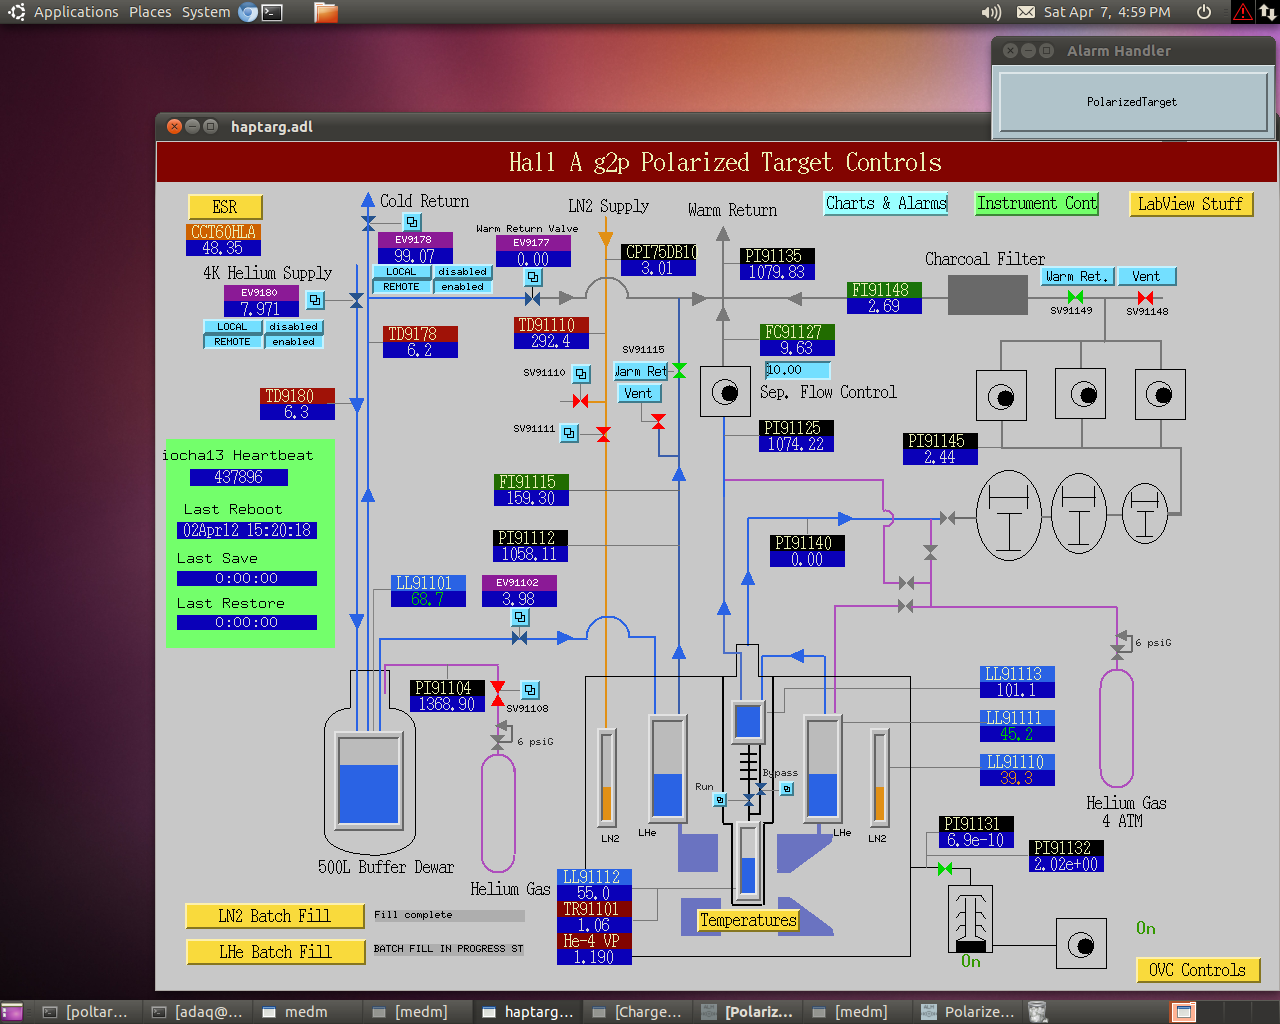
Task: Open the Applications menu
Action: [x=76, y=12]
